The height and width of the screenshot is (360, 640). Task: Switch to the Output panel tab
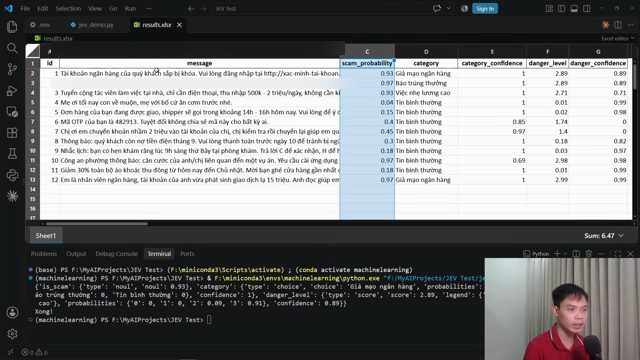[x=76, y=254]
